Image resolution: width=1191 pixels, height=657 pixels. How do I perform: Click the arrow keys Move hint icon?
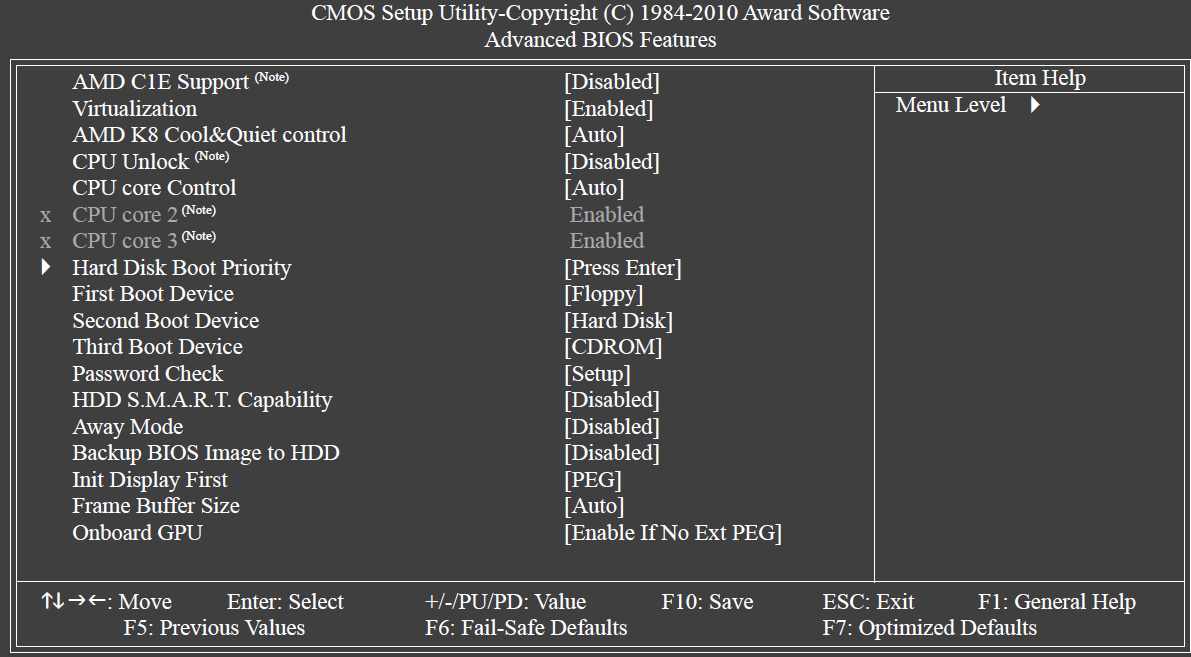pyautogui.click(x=74, y=601)
